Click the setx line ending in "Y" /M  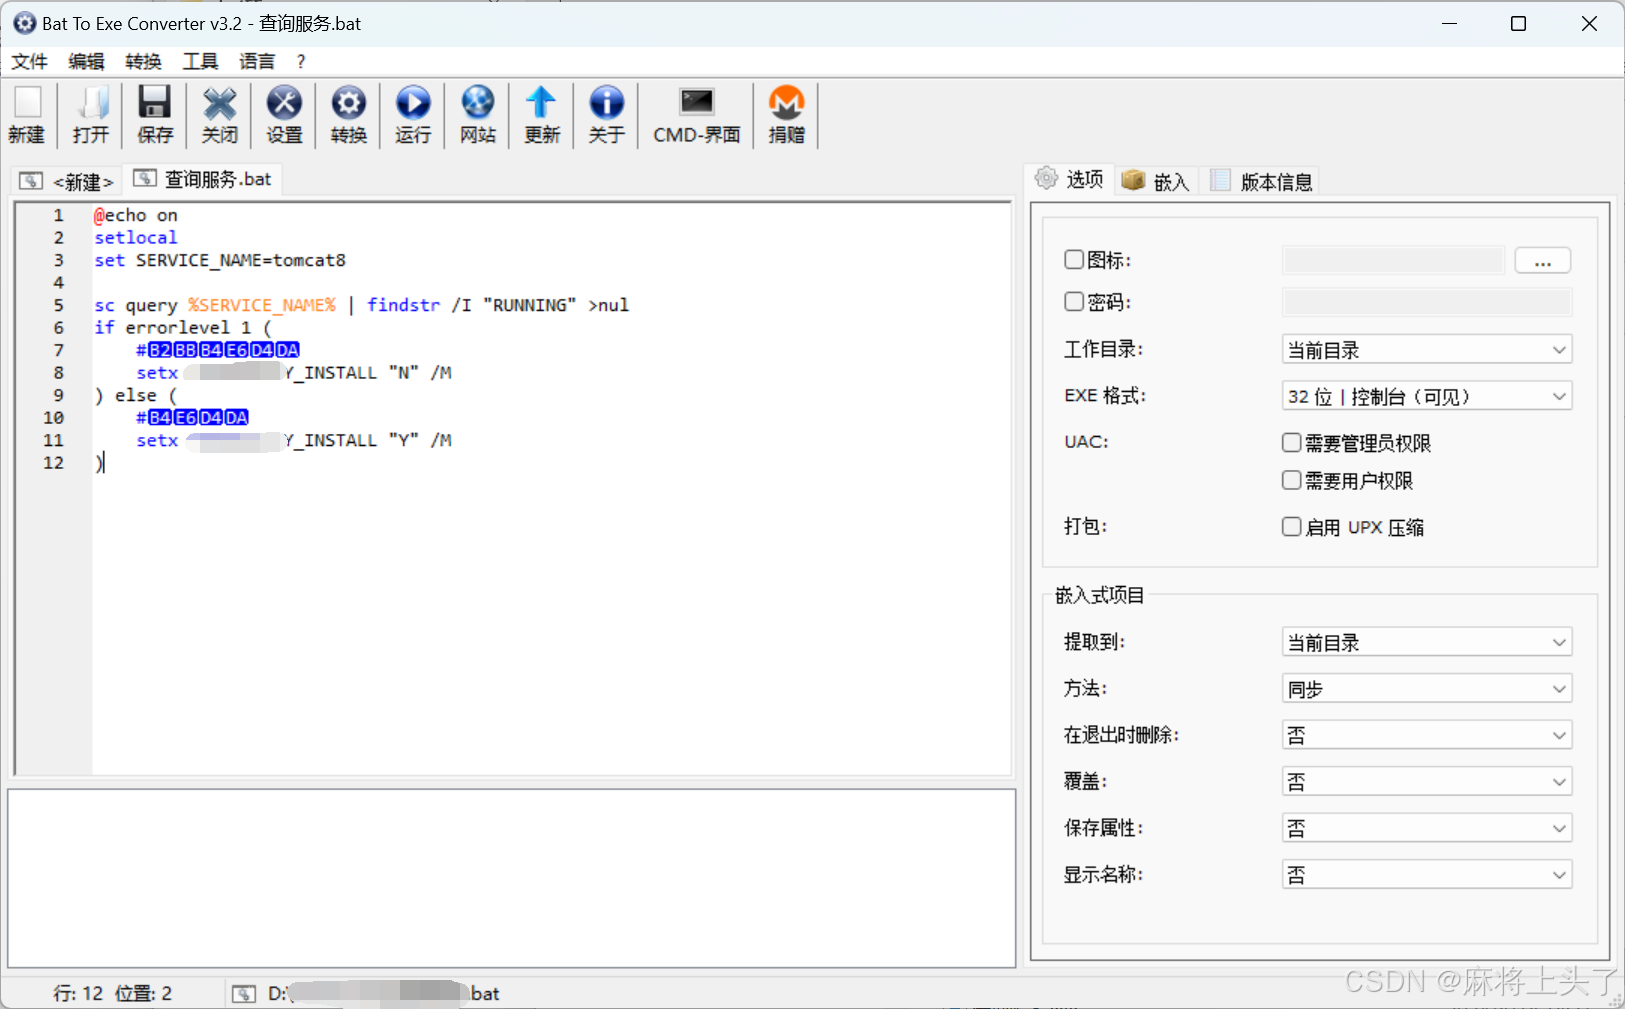[294, 440]
